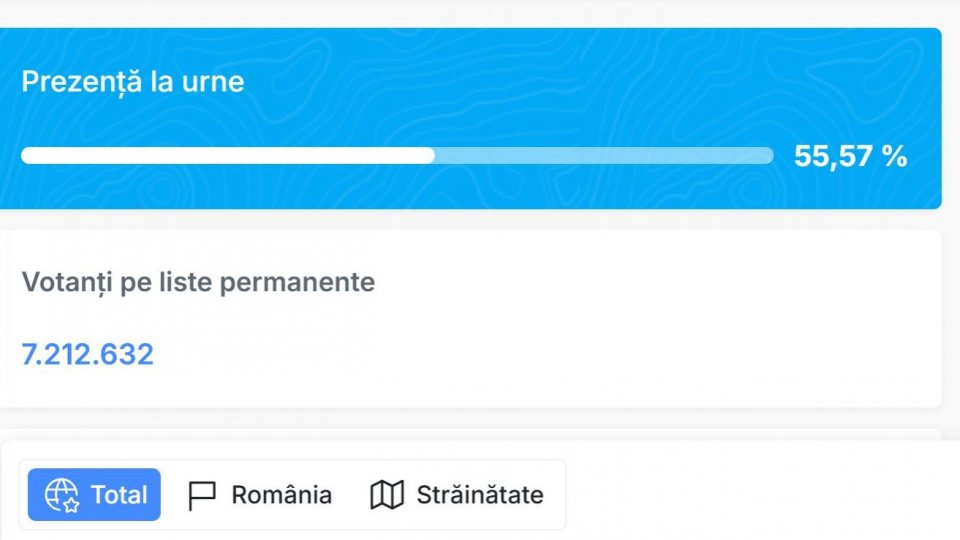The width and height of the screenshot is (960, 540).
Task: Click the Votanți pe liste permanente label
Action: 198,282
